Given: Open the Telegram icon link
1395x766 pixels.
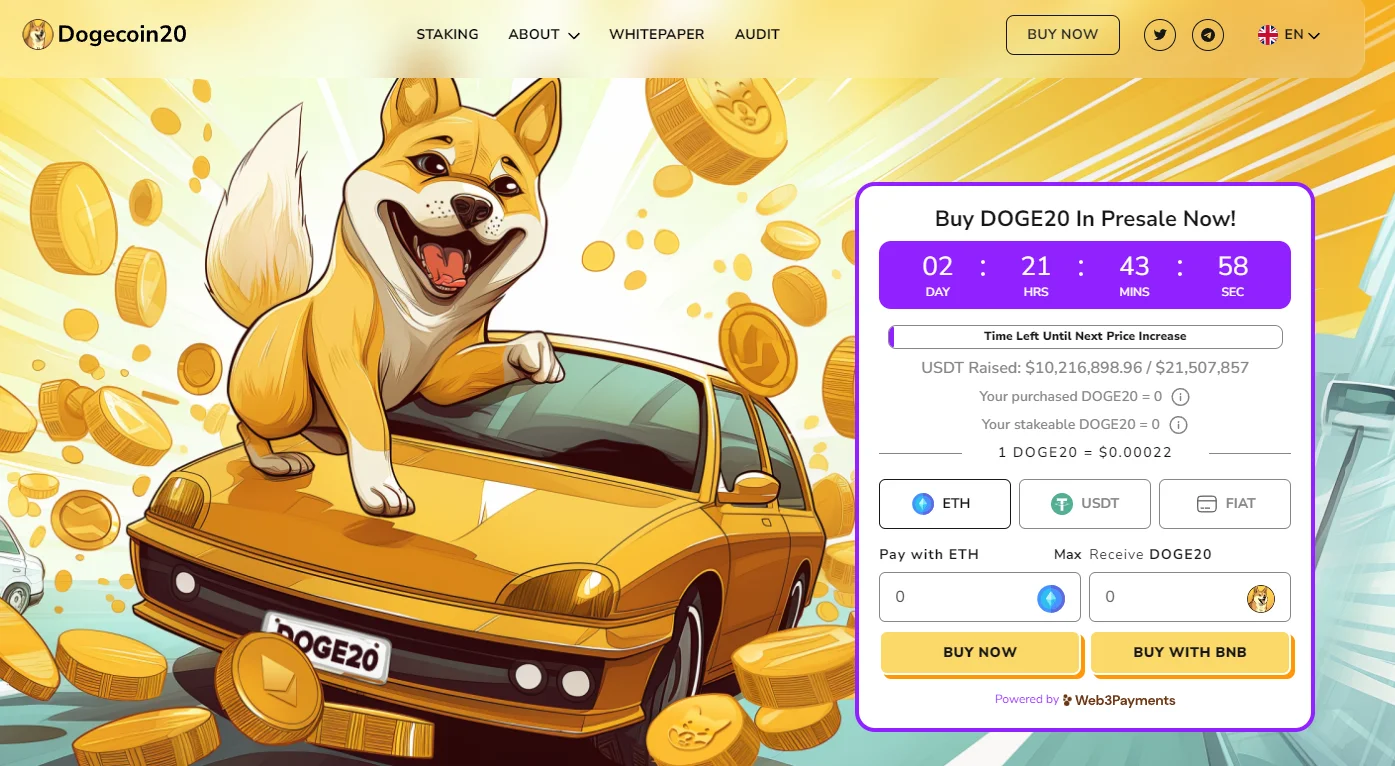Looking at the screenshot, I should [1209, 35].
